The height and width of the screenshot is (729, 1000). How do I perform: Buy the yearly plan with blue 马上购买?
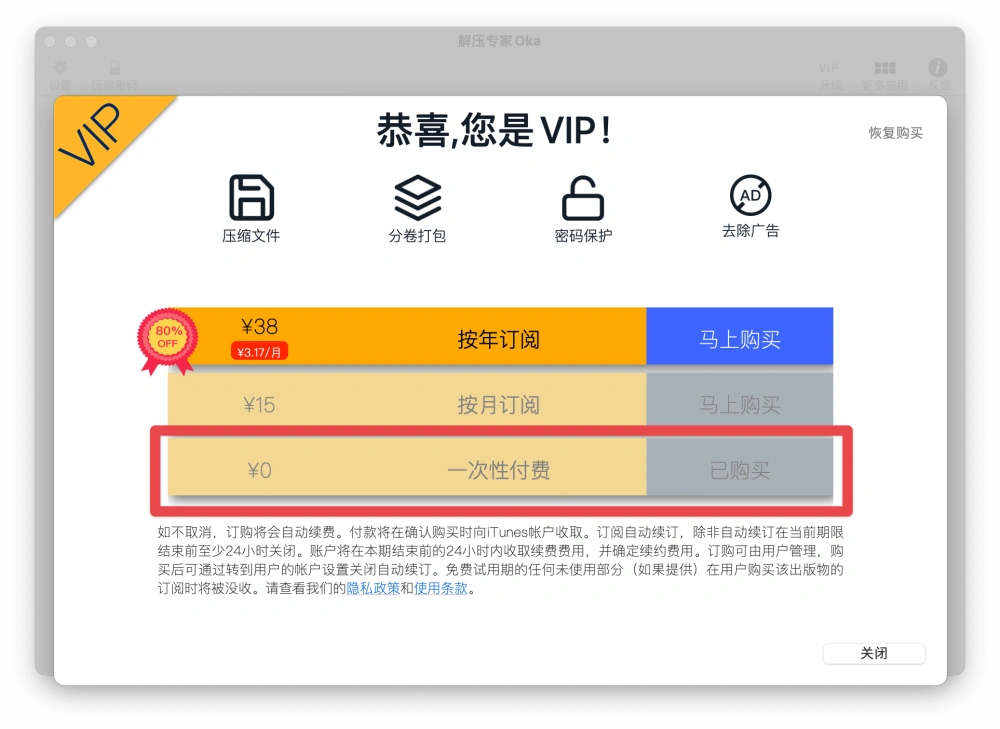click(740, 337)
